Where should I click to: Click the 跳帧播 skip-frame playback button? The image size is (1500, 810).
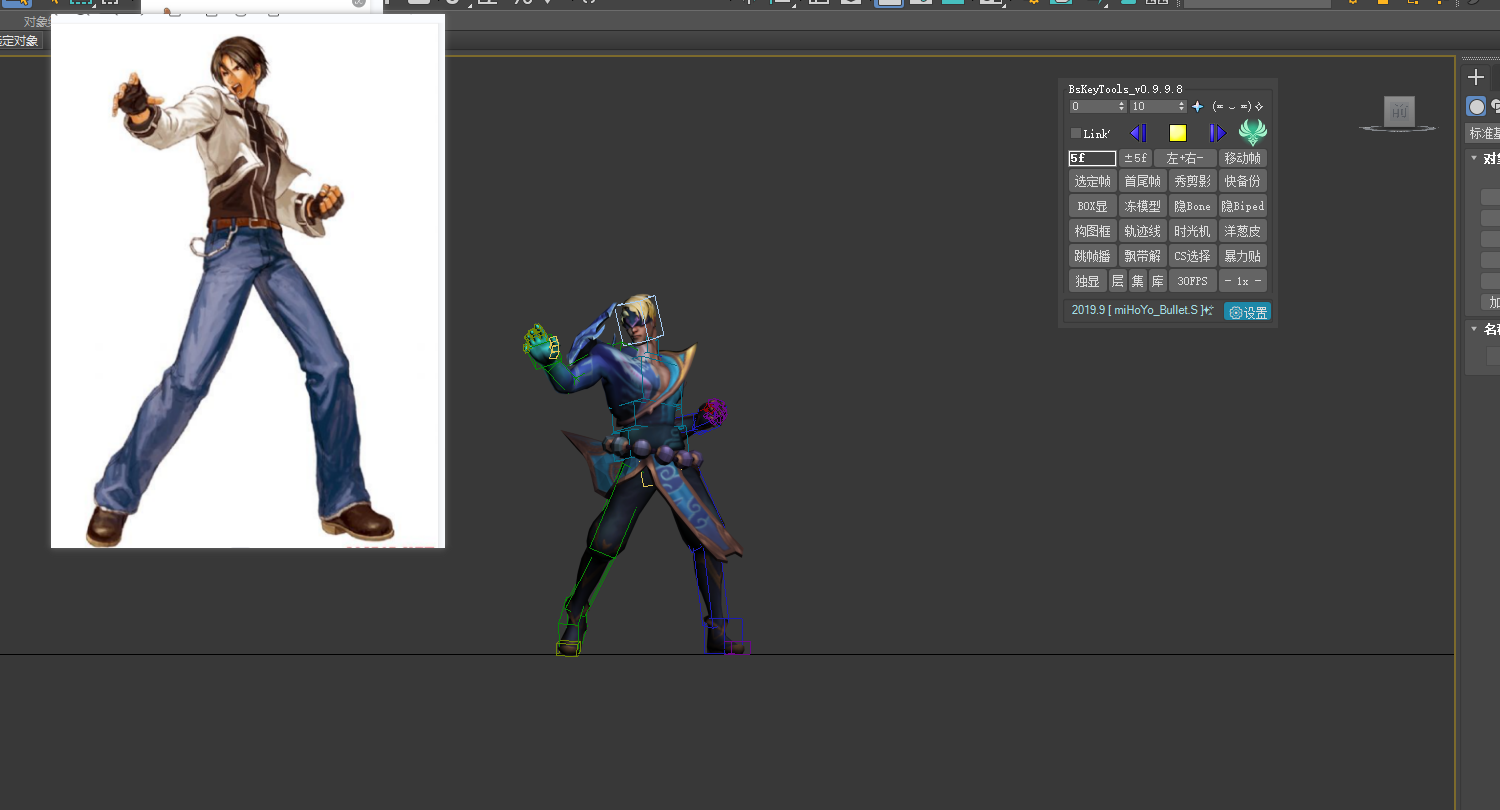(x=1093, y=256)
